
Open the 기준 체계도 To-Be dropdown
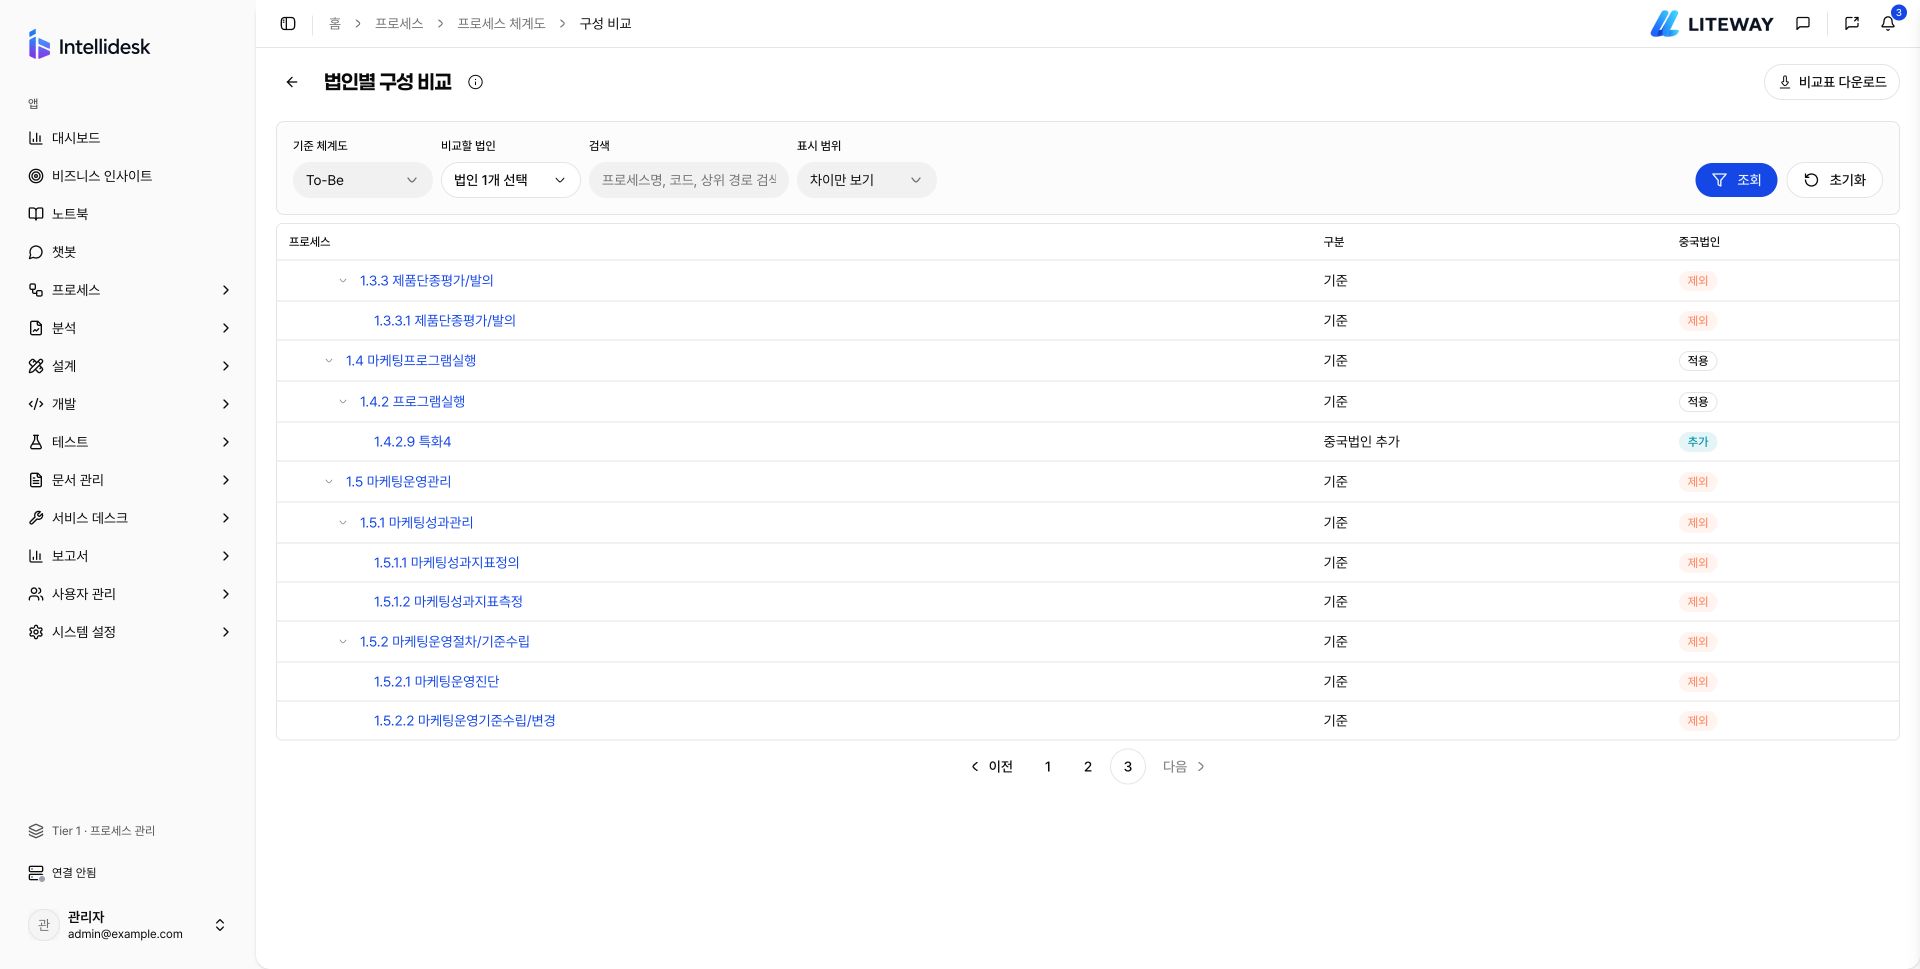click(x=362, y=180)
